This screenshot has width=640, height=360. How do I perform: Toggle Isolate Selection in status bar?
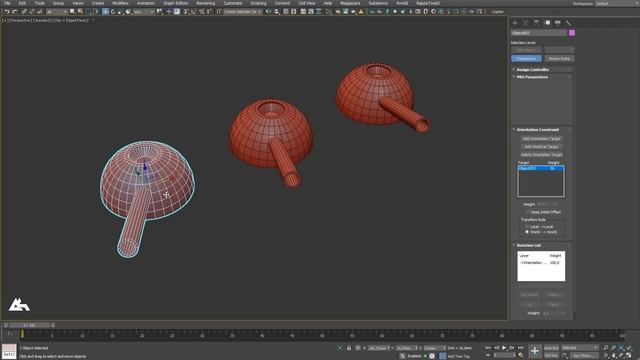(x=340, y=348)
